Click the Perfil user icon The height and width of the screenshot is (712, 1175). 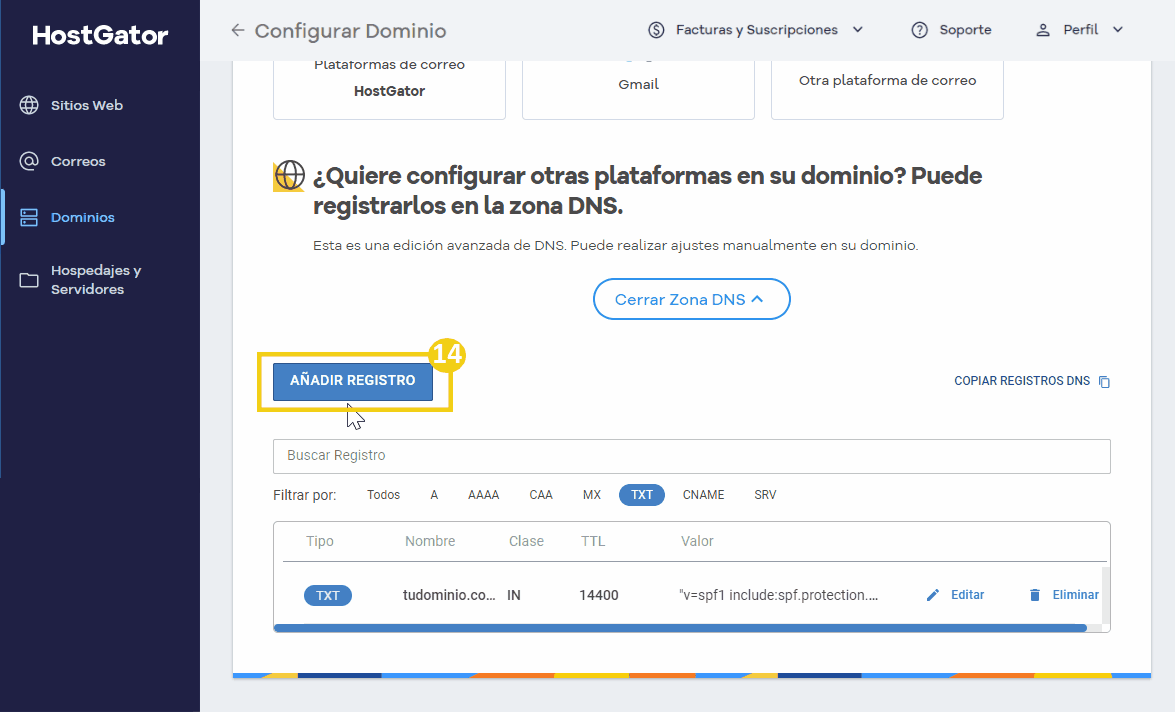[1042, 30]
